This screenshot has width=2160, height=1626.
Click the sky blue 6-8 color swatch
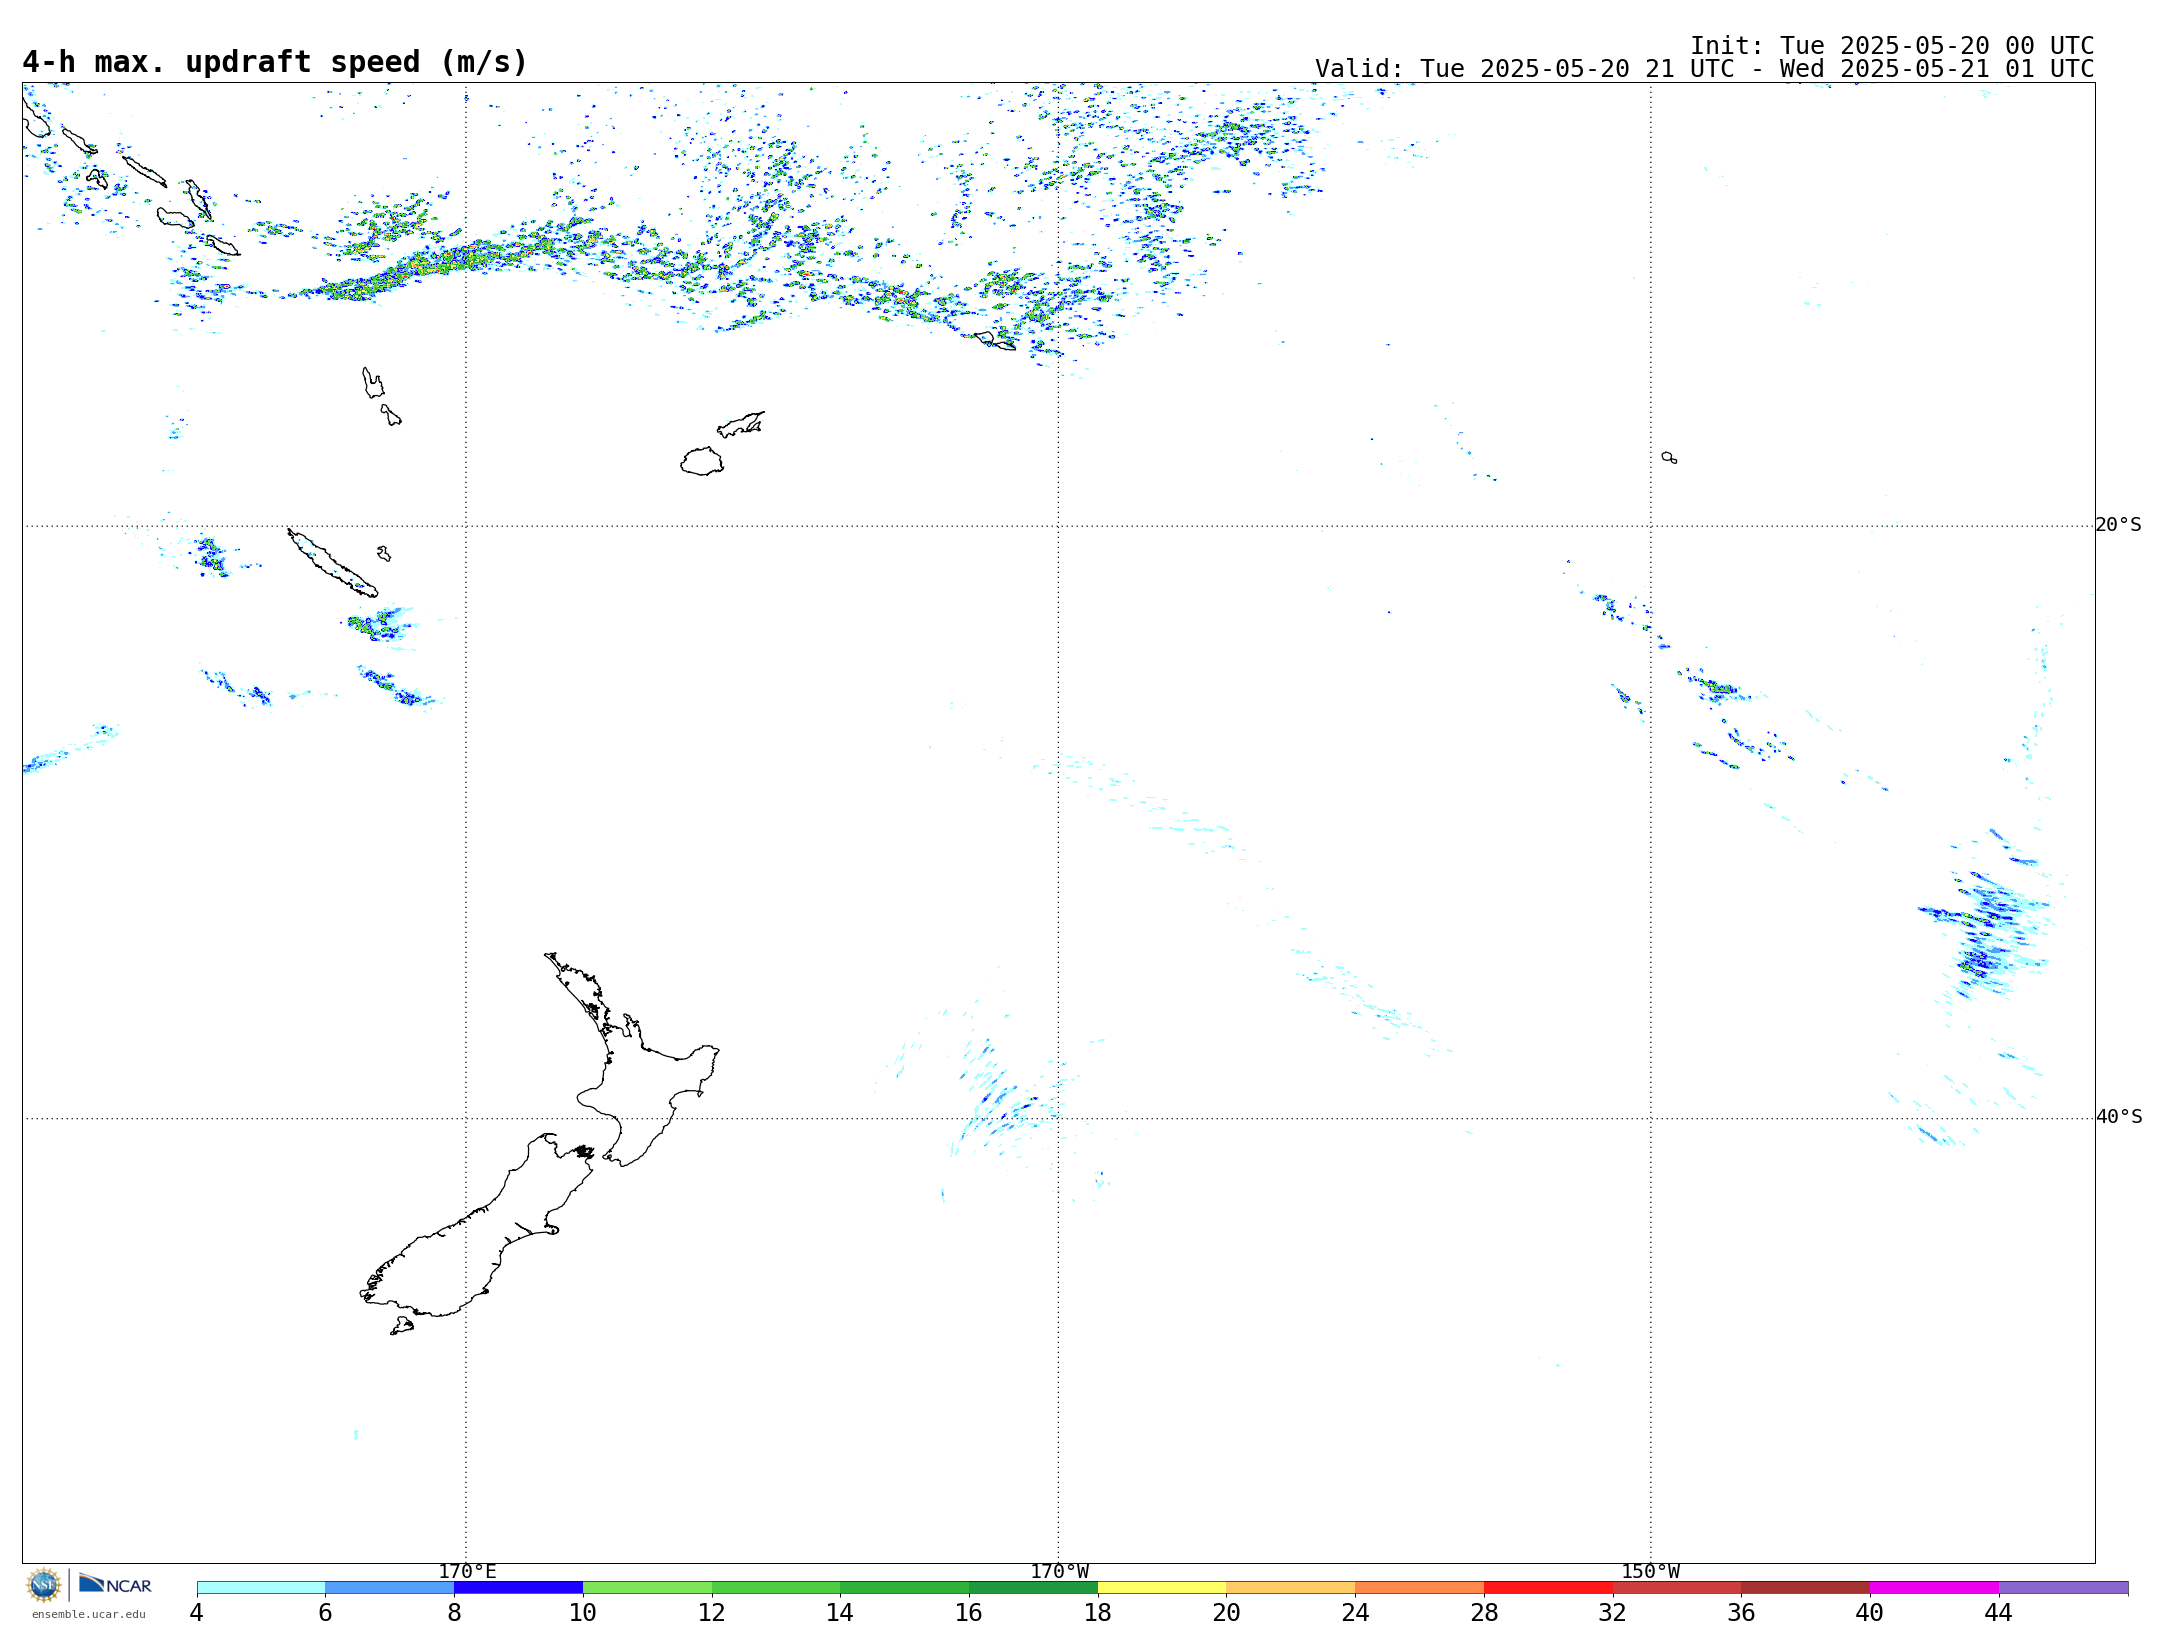tap(390, 1587)
